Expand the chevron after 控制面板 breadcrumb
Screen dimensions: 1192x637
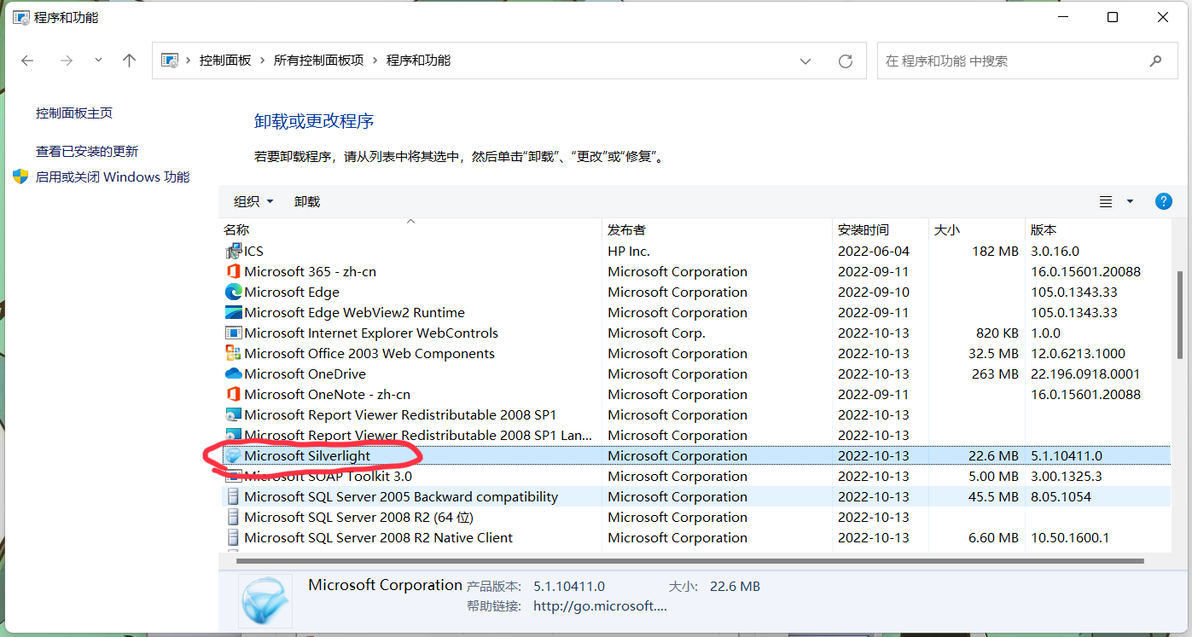262,60
